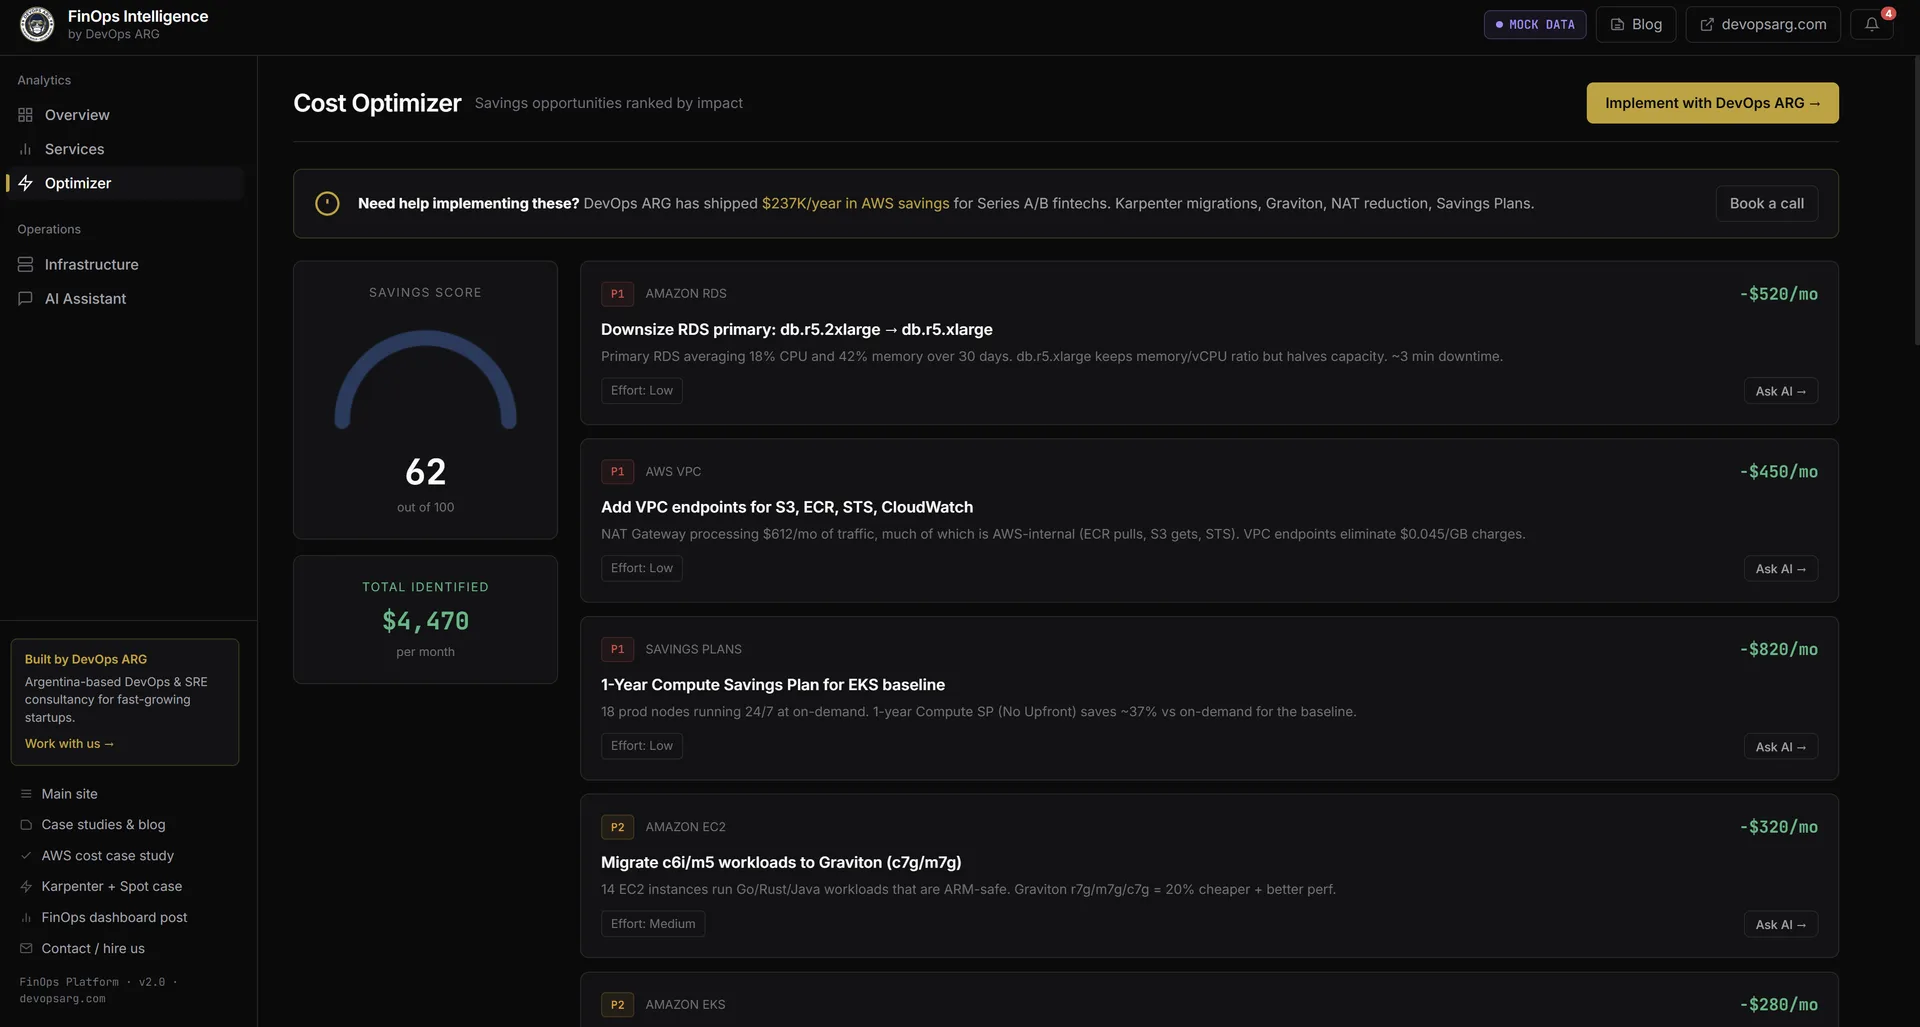This screenshot has height=1027, width=1920.
Task: Click the P2 badge on Amazon EC2 card
Action: tap(617, 828)
